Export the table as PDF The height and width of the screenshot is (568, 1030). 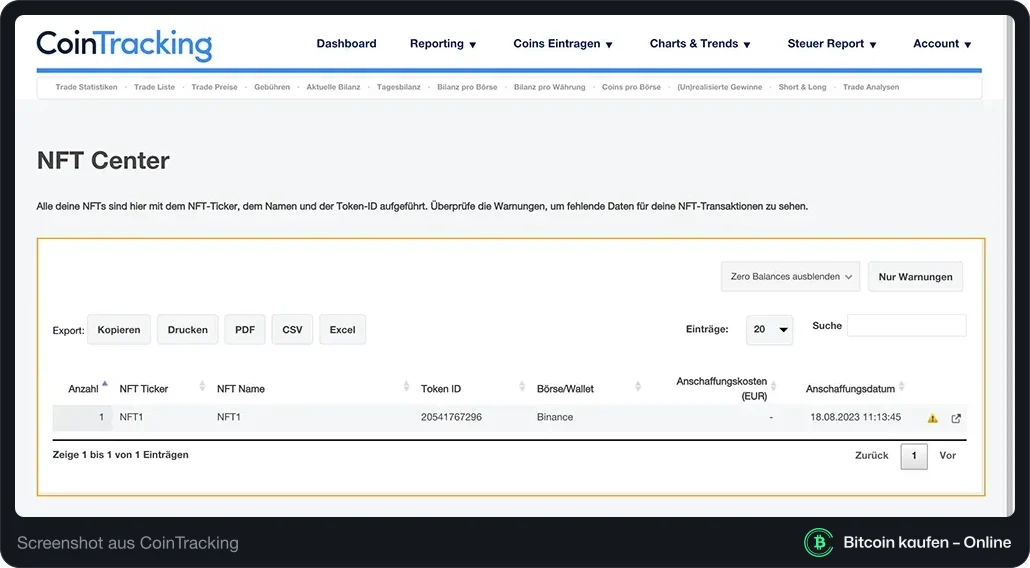point(245,330)
